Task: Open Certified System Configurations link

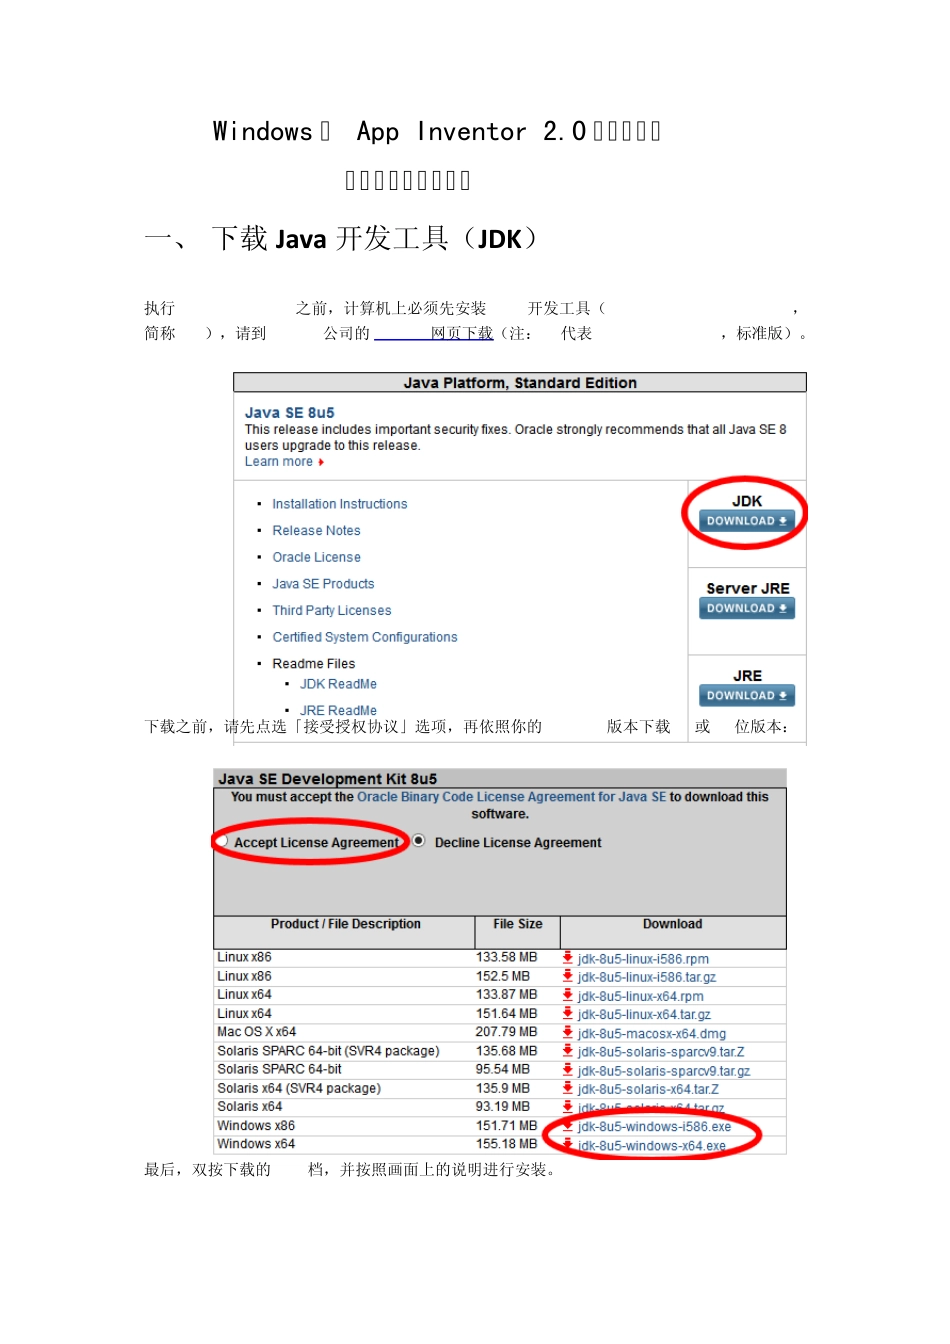Action: coord(365,637)
